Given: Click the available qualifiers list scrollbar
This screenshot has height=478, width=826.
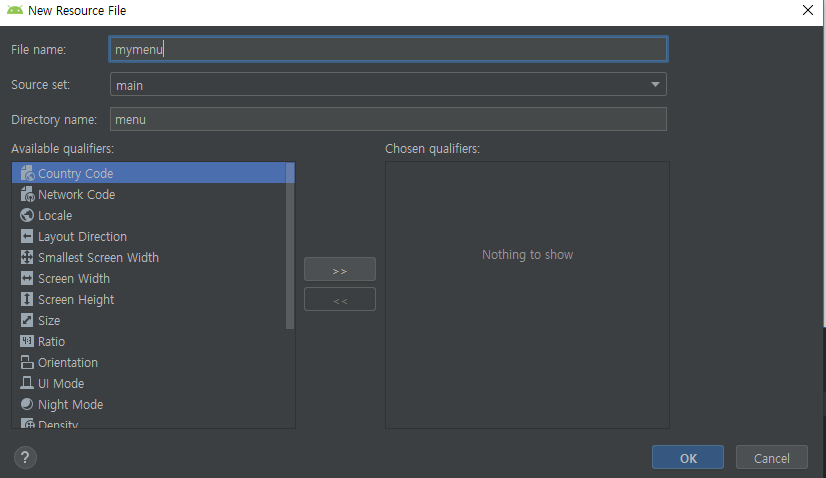Looking at the screenshot, I should 290,246.
